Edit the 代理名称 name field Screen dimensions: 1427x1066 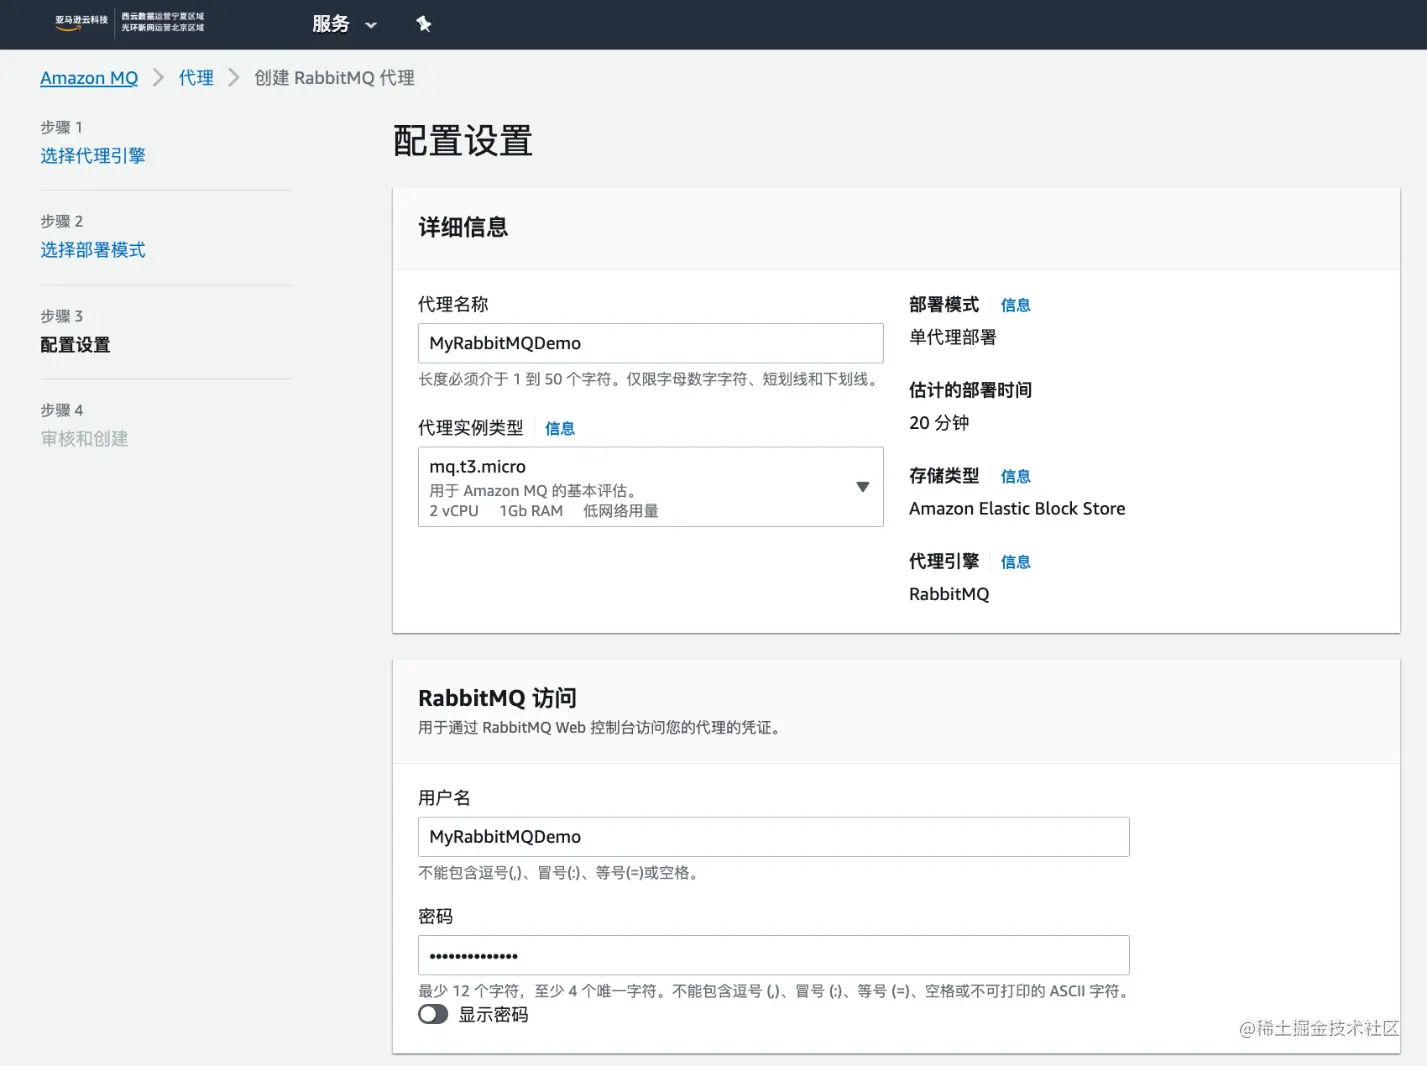[651, 343]
